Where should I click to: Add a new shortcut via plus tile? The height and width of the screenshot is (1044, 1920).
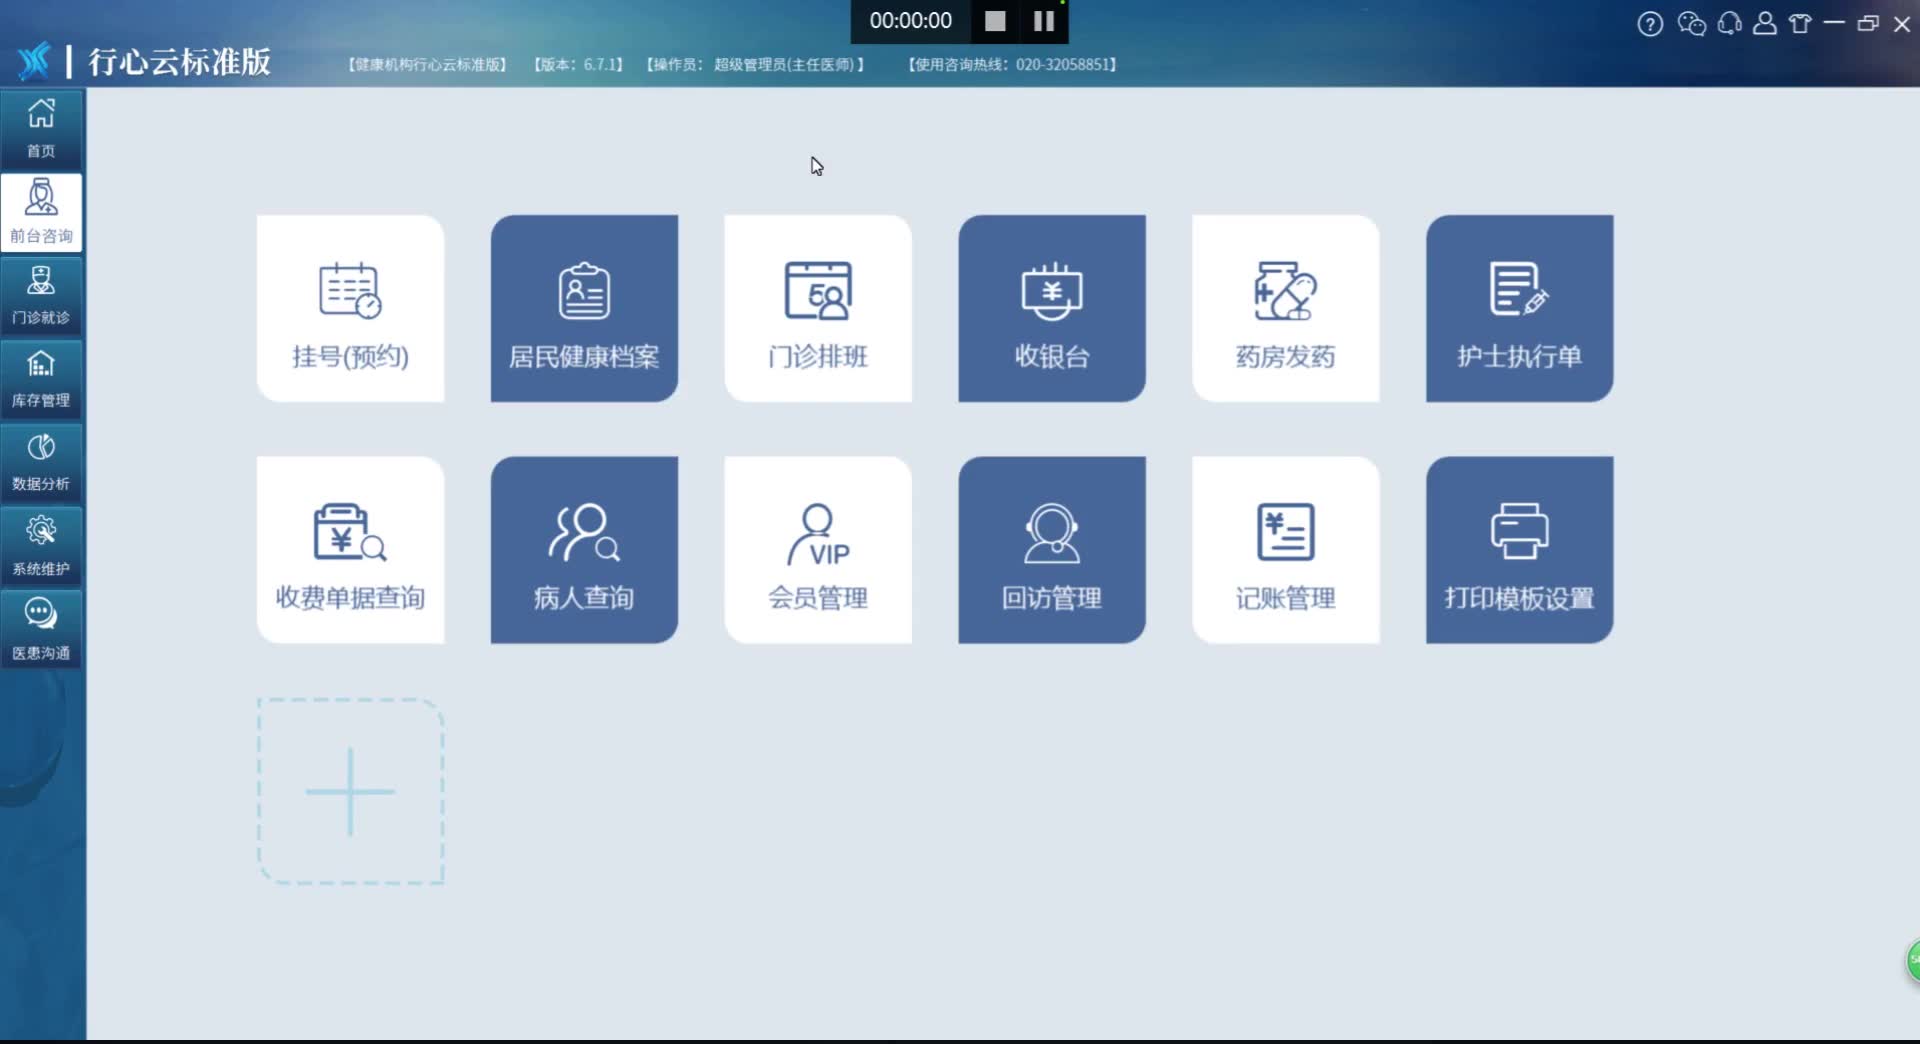coord(350,791)
